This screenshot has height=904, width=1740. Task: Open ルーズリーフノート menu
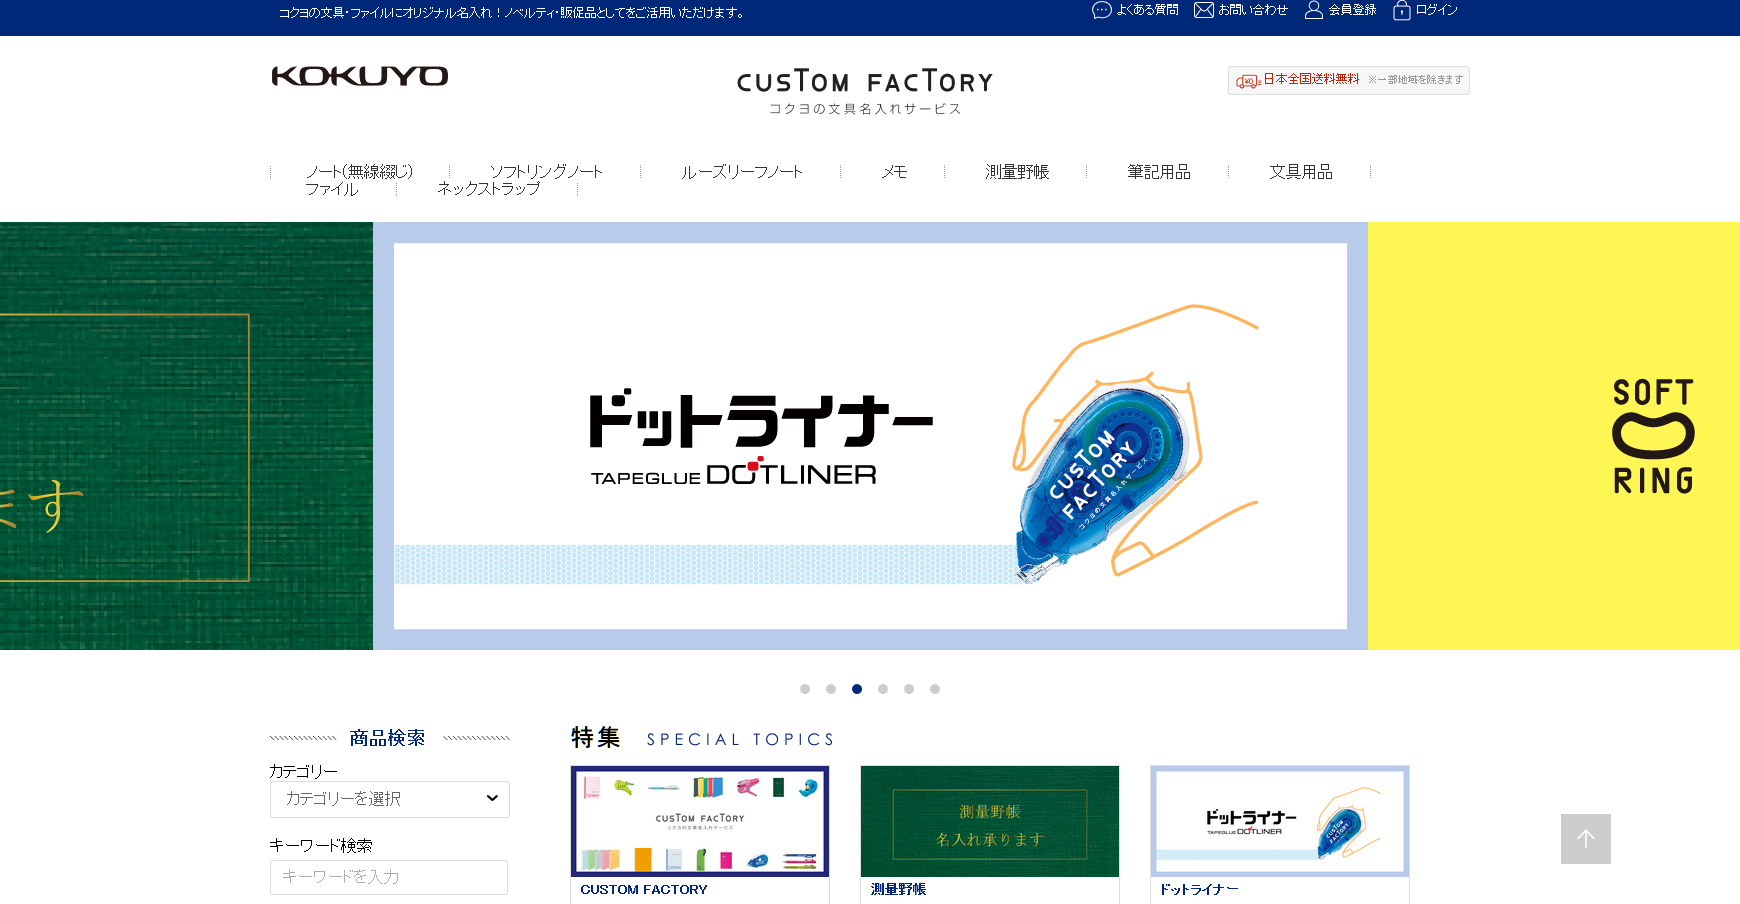742,172
